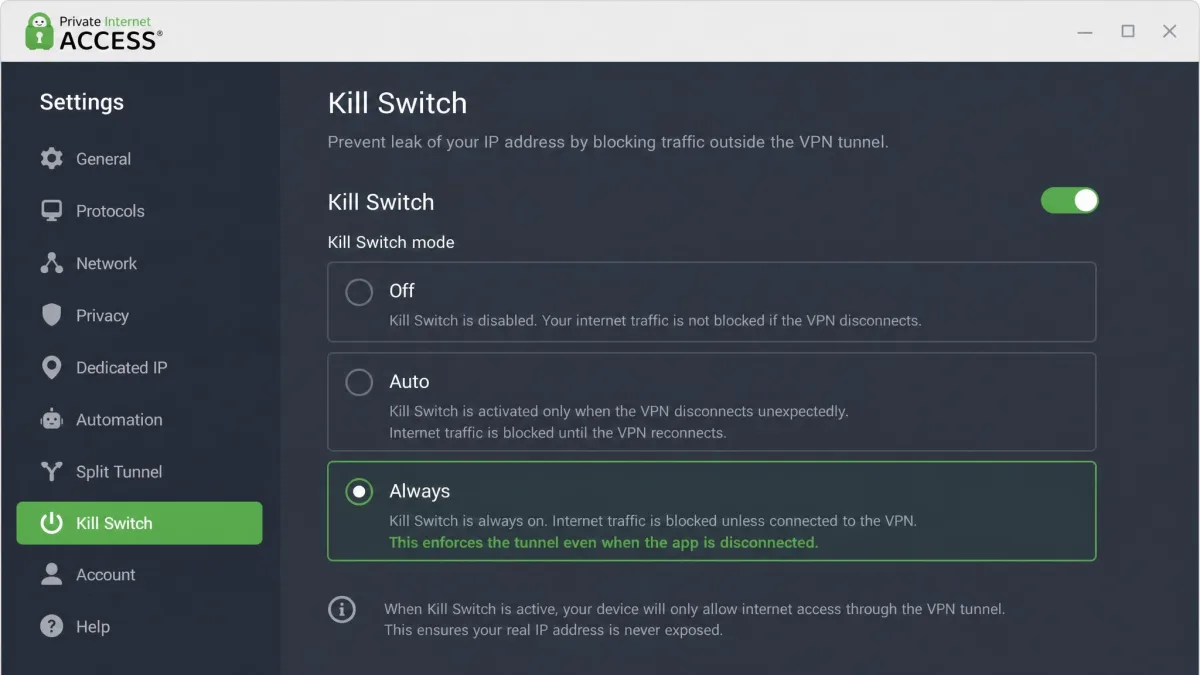Go to Network settings label
The image size is (1200, 675).
tap(106, 263)
